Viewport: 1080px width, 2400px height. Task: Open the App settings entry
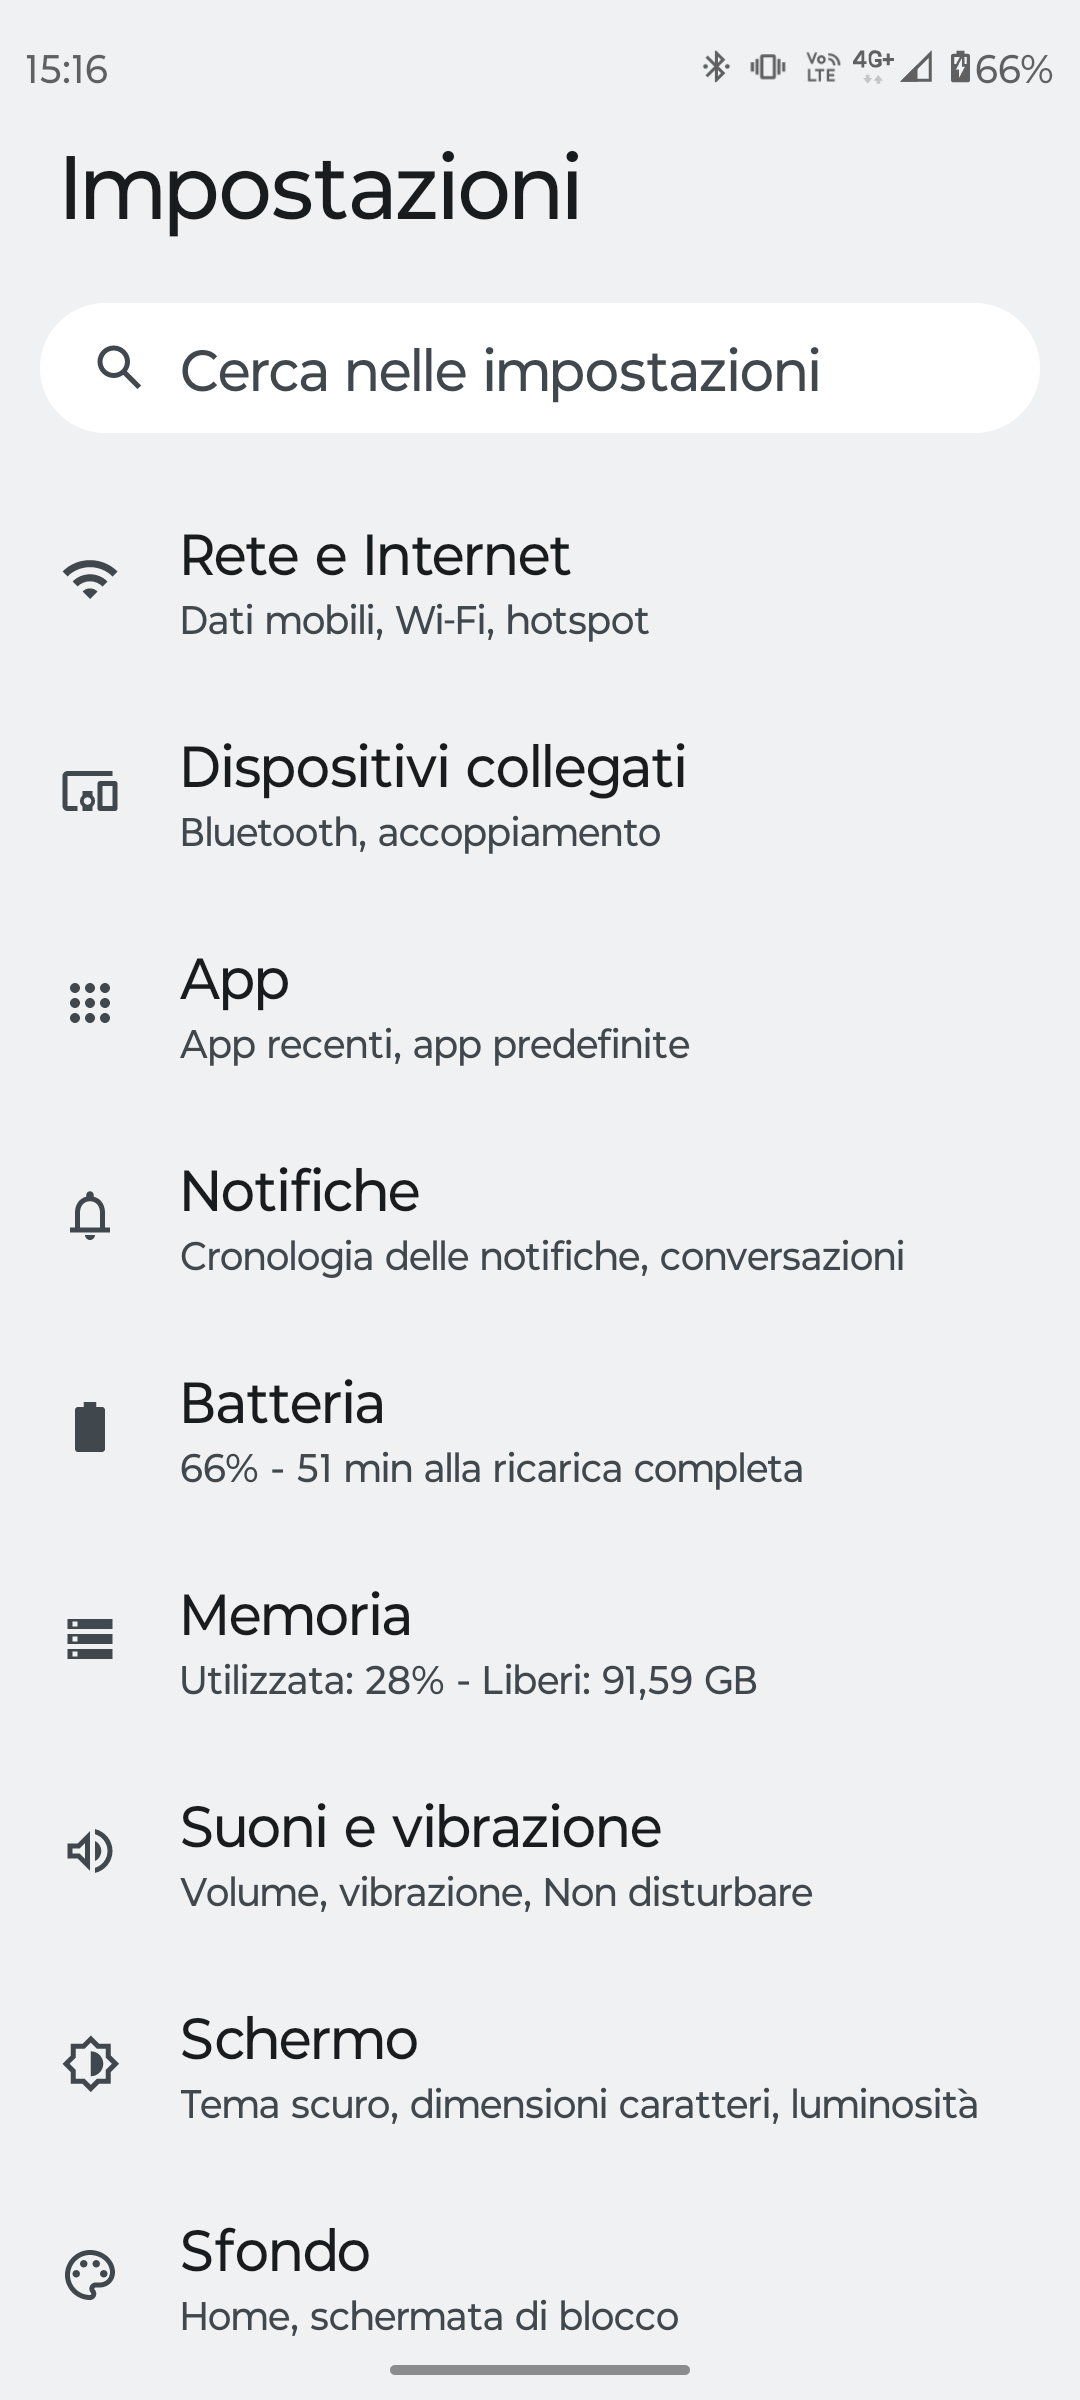tap(434, 1009)
